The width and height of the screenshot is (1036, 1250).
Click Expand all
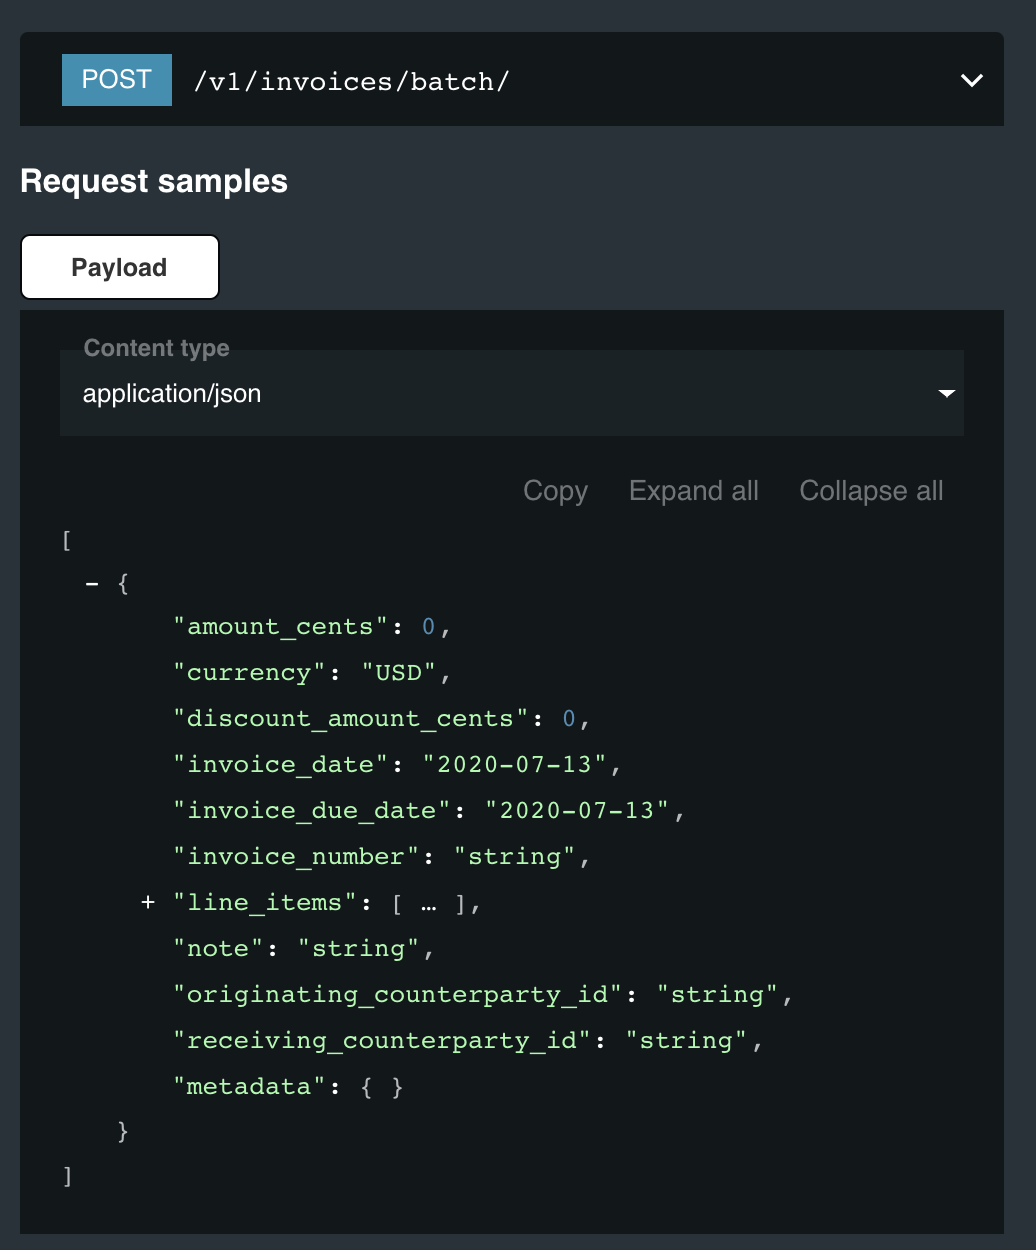694,491
